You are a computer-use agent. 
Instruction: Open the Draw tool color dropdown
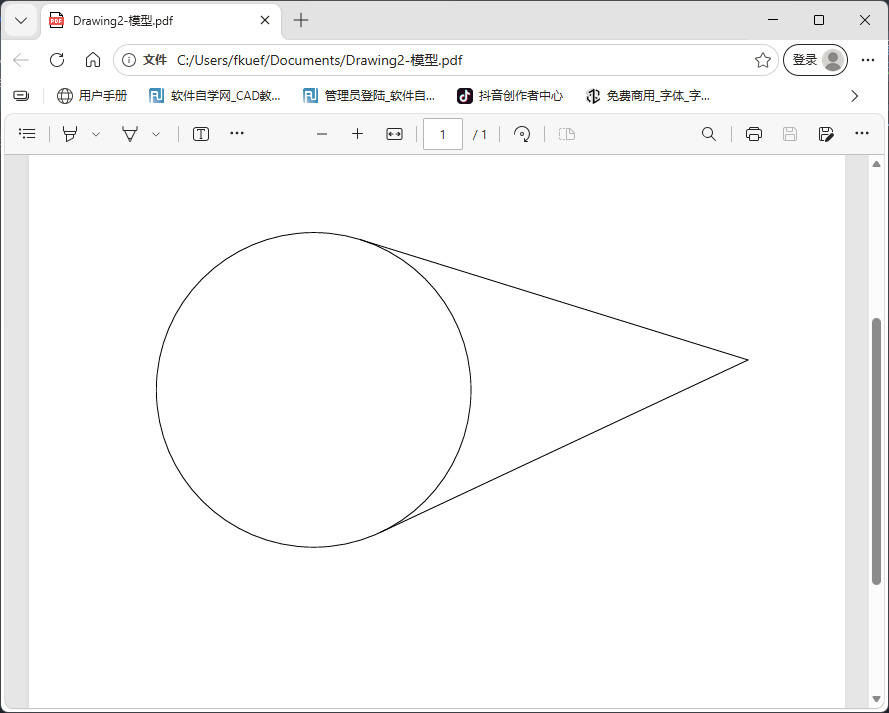(x=96, y=133)
